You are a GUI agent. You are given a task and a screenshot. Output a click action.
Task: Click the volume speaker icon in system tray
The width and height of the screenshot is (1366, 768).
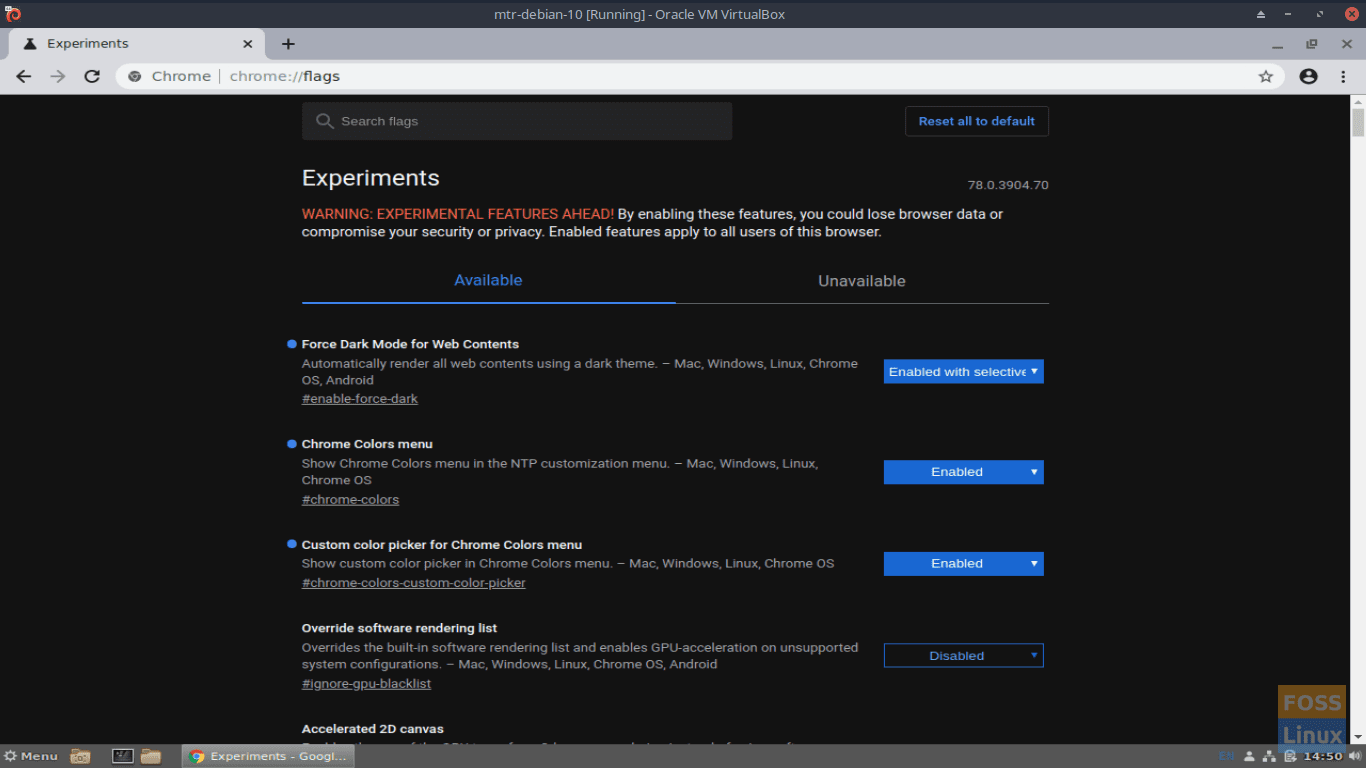pyautogui.click(x=1354, y=756)
